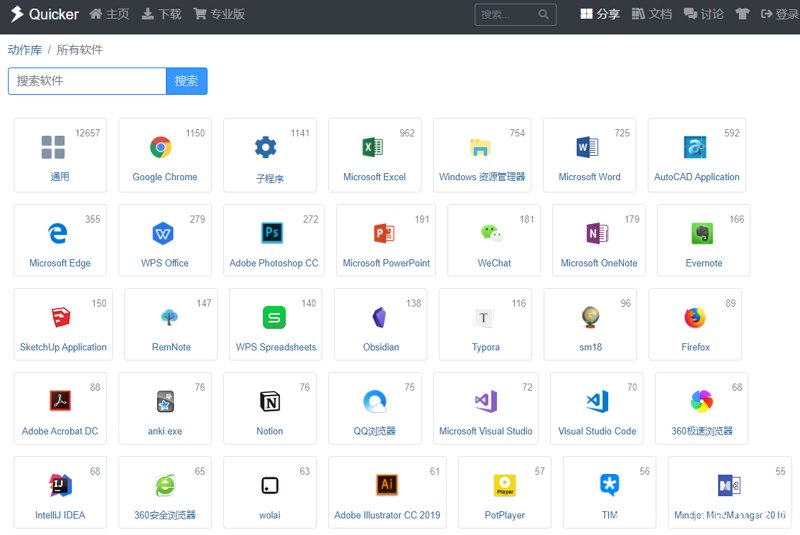The width and height of the screenshot is (800, 535).
Task: Click the Quicker logo in navbar
Action: 44,14
